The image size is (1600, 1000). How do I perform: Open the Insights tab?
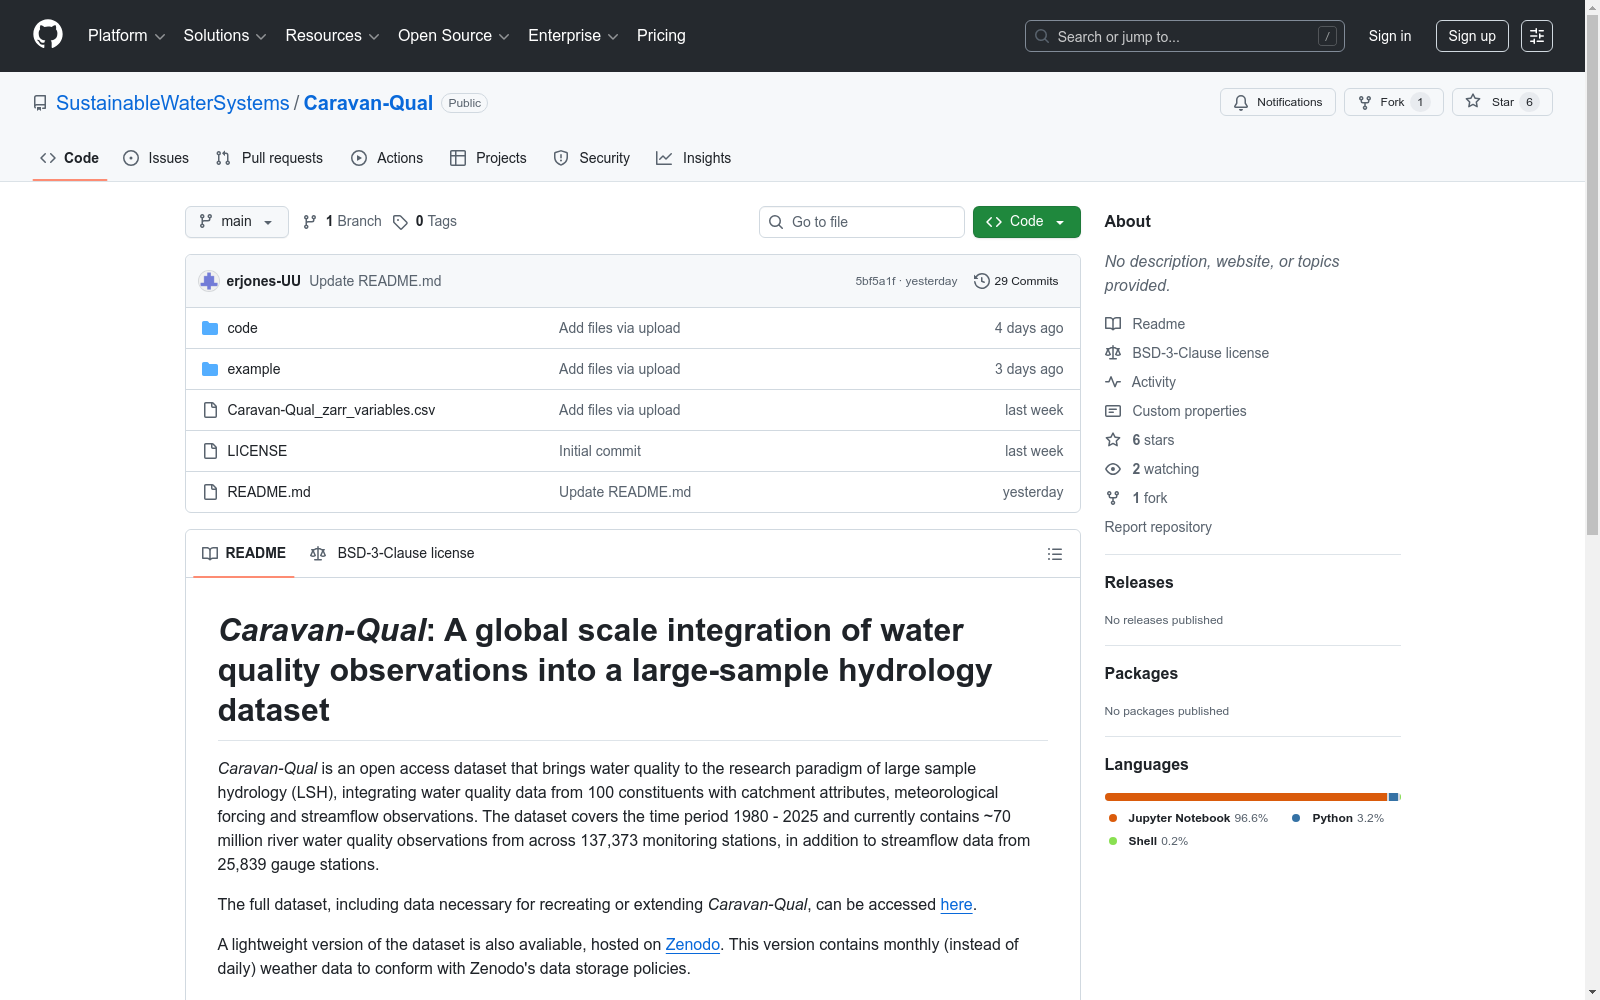click(x=694, y=158)
